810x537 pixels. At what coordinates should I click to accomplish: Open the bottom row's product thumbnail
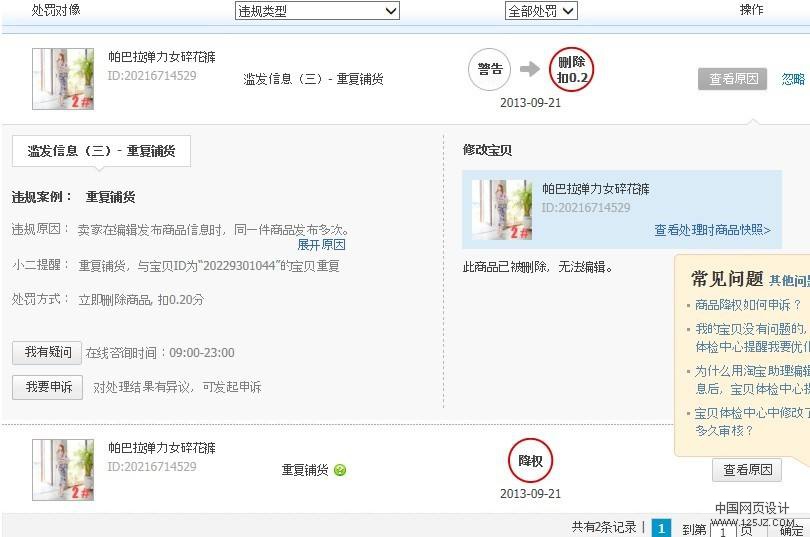(x=63, y=469)
